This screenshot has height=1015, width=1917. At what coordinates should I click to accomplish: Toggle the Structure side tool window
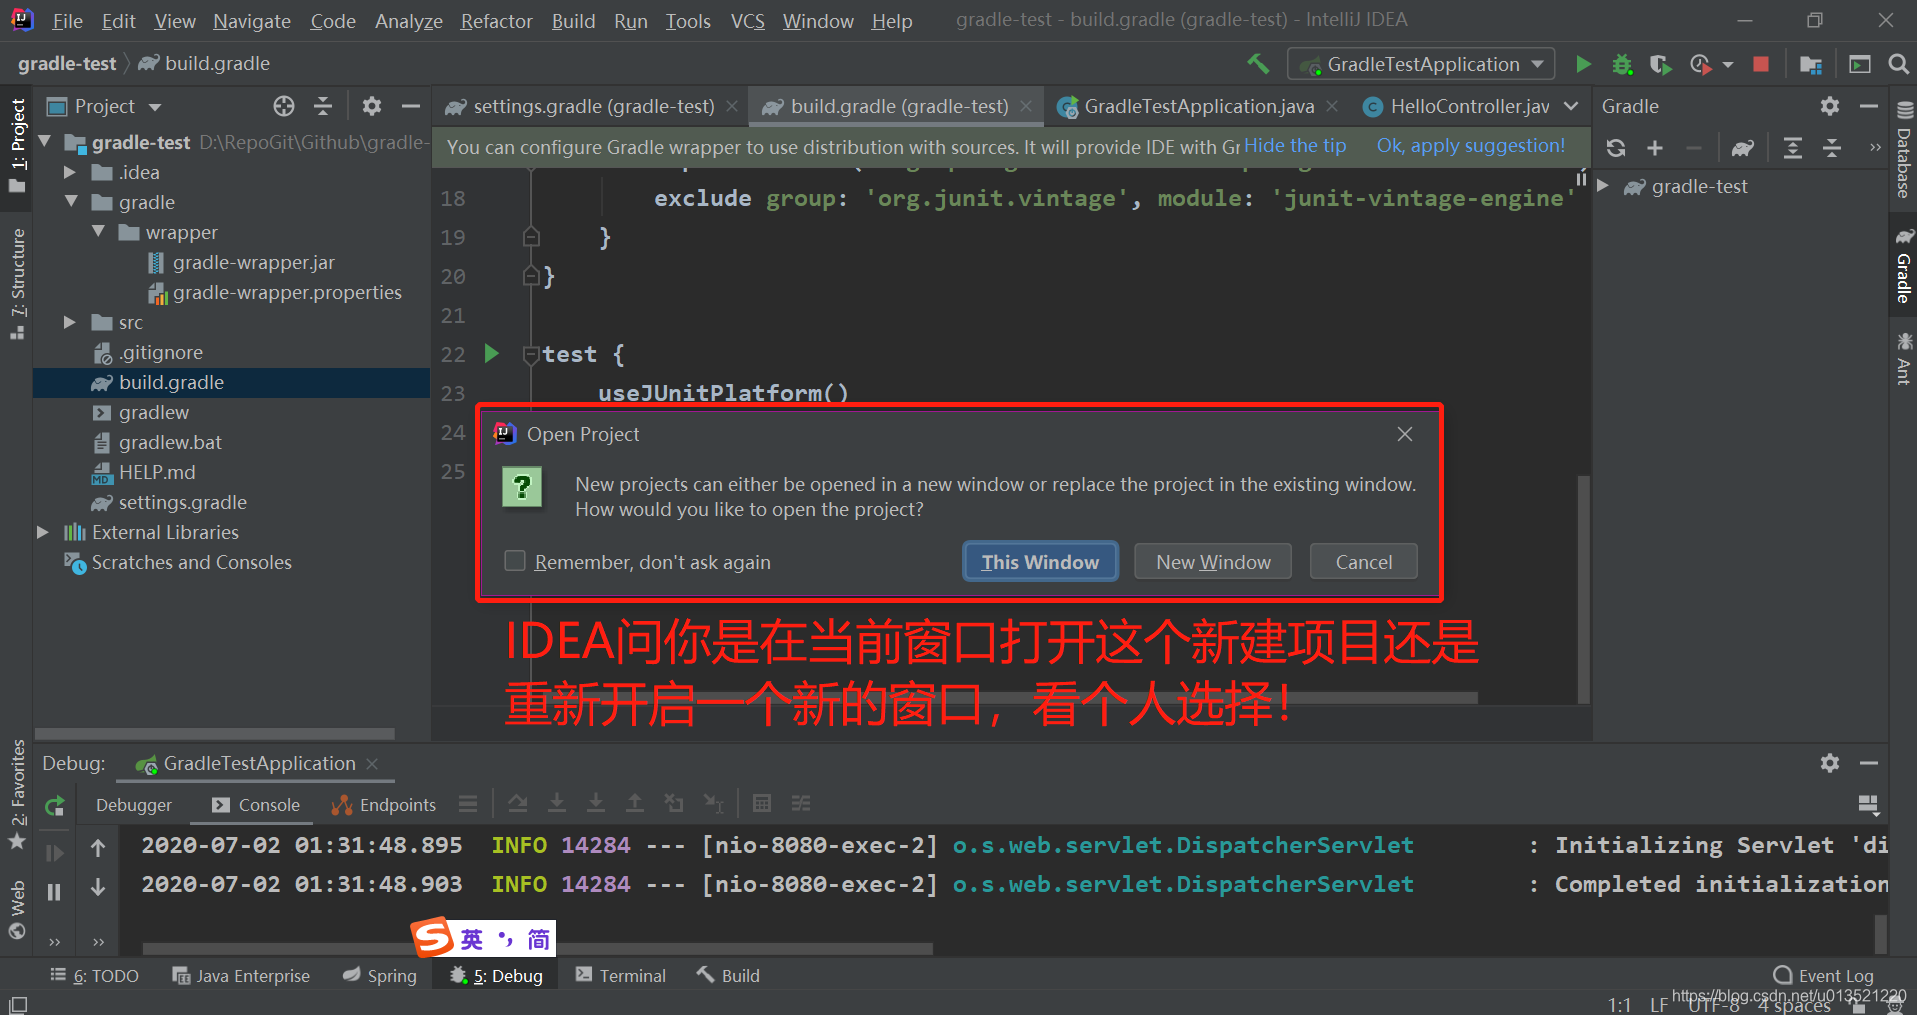click(x=17, y=283)
